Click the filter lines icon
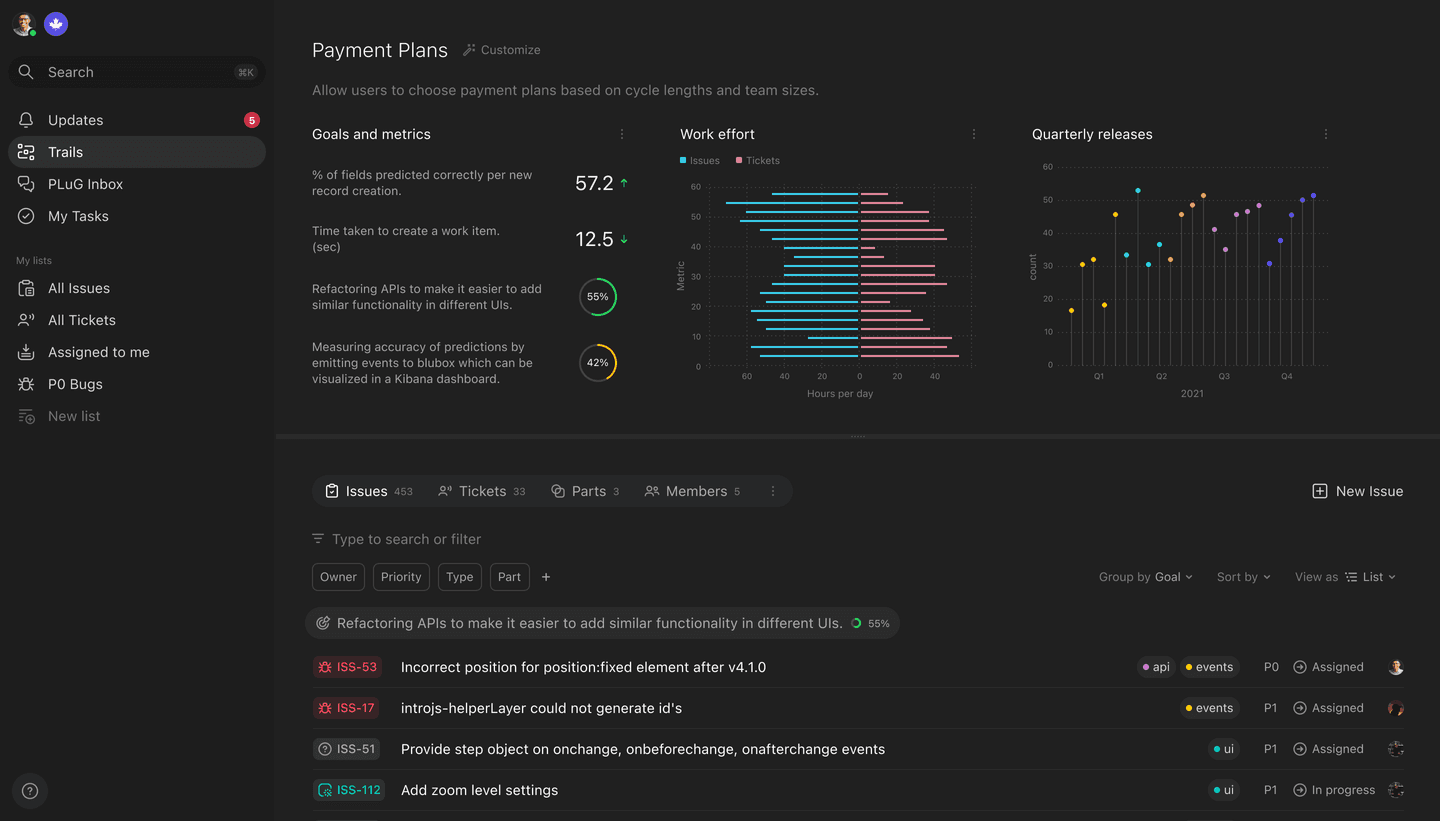 point(318,539)
